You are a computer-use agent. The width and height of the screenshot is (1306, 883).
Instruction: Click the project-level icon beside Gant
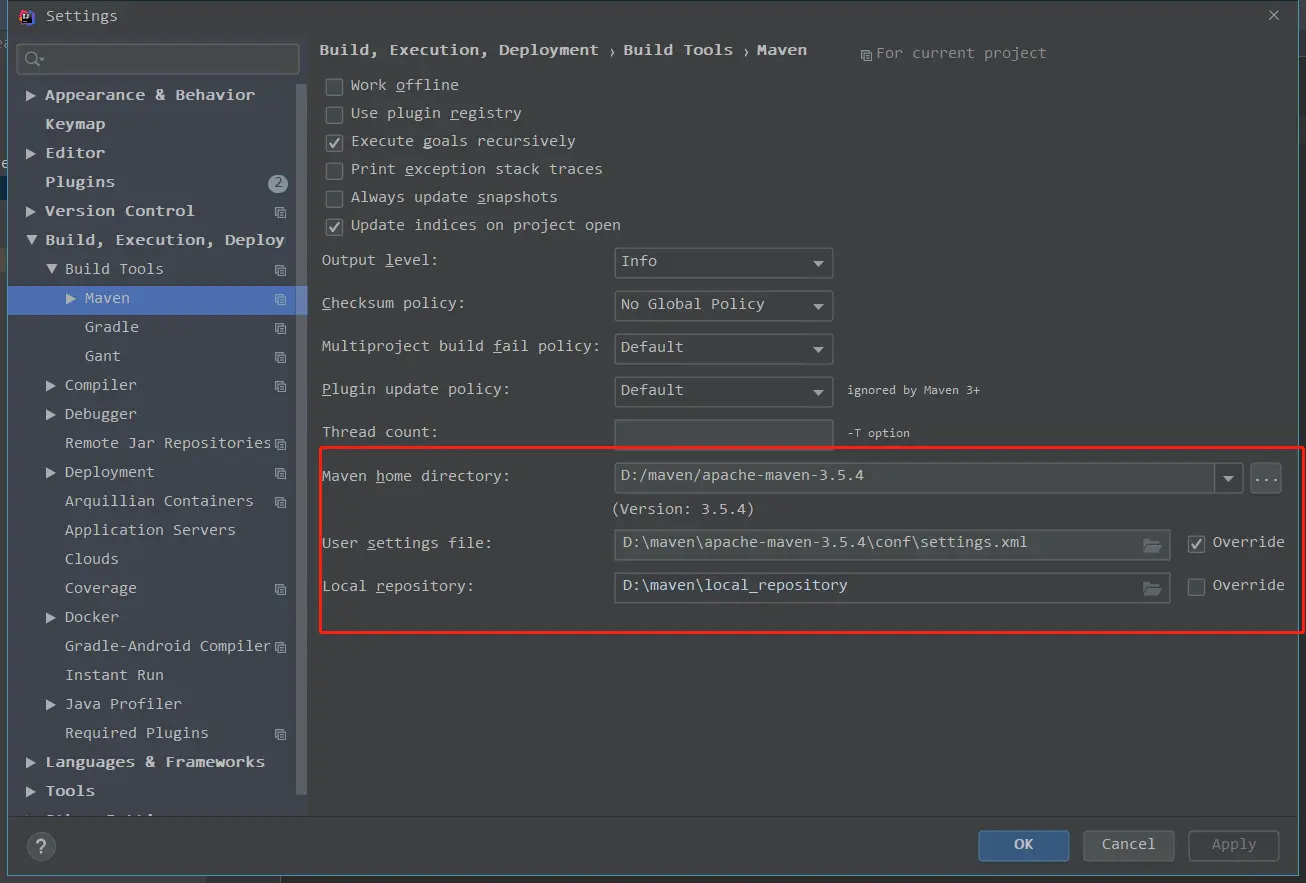coord(280,357)
